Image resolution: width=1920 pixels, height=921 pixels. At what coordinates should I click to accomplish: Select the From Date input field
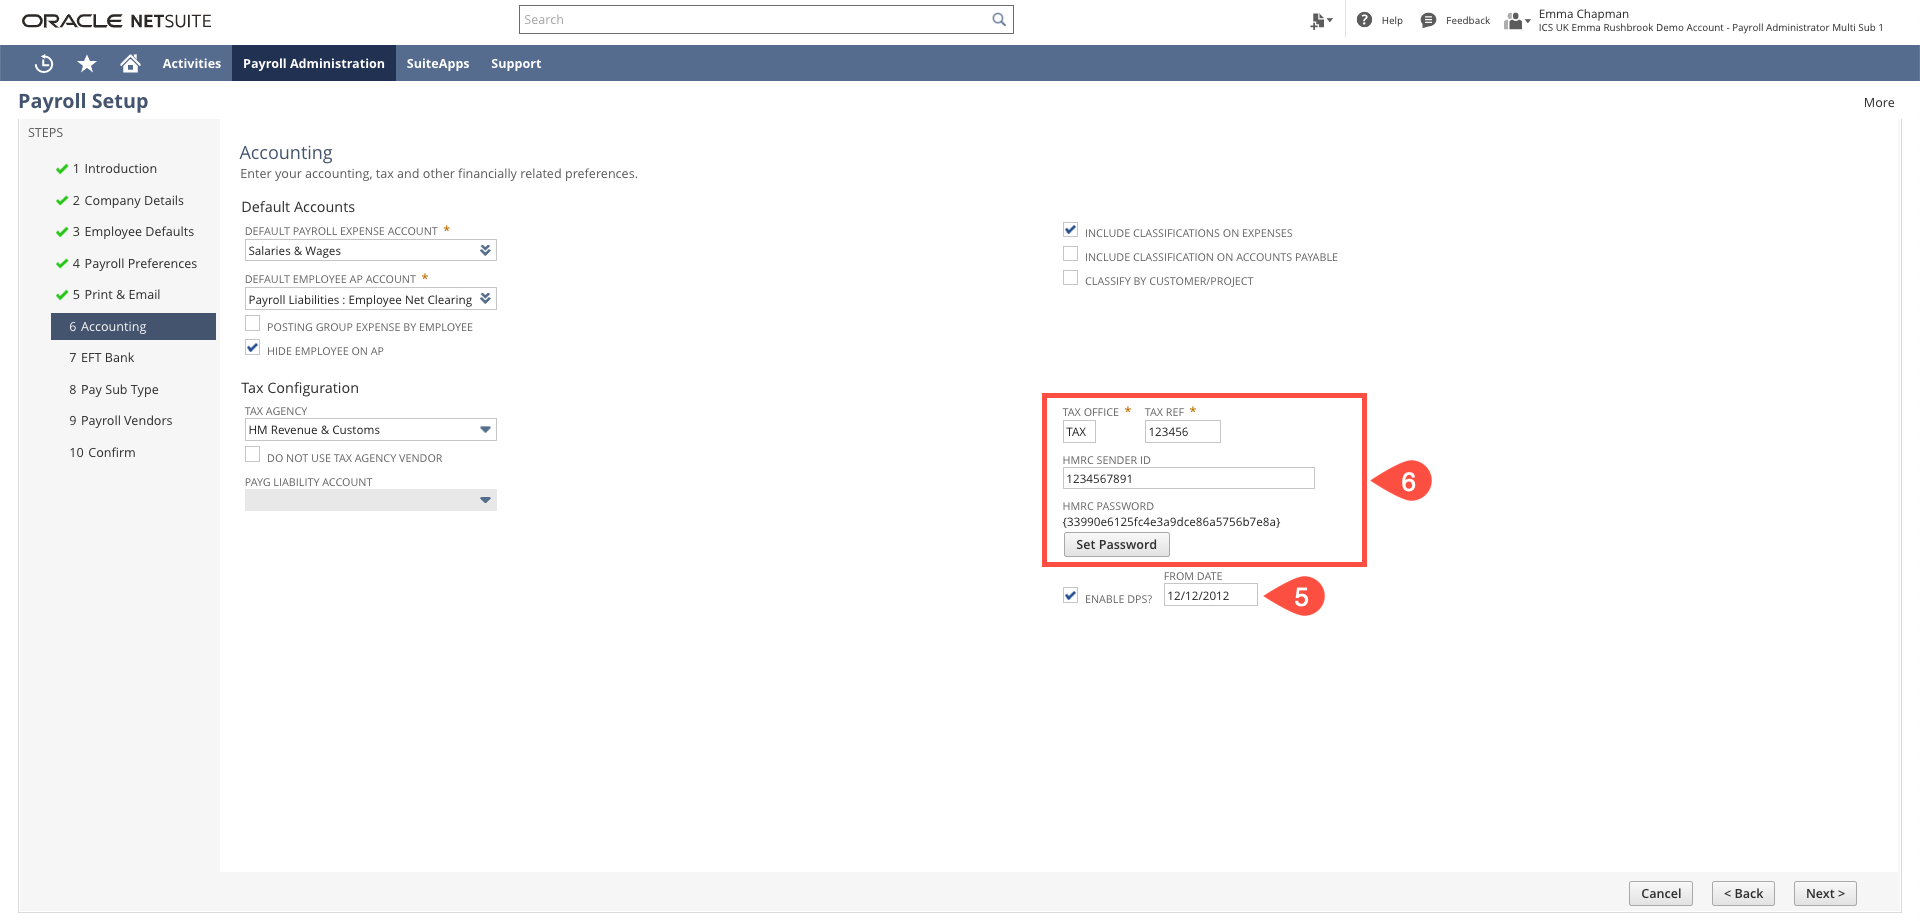[x=1209, y=594]
